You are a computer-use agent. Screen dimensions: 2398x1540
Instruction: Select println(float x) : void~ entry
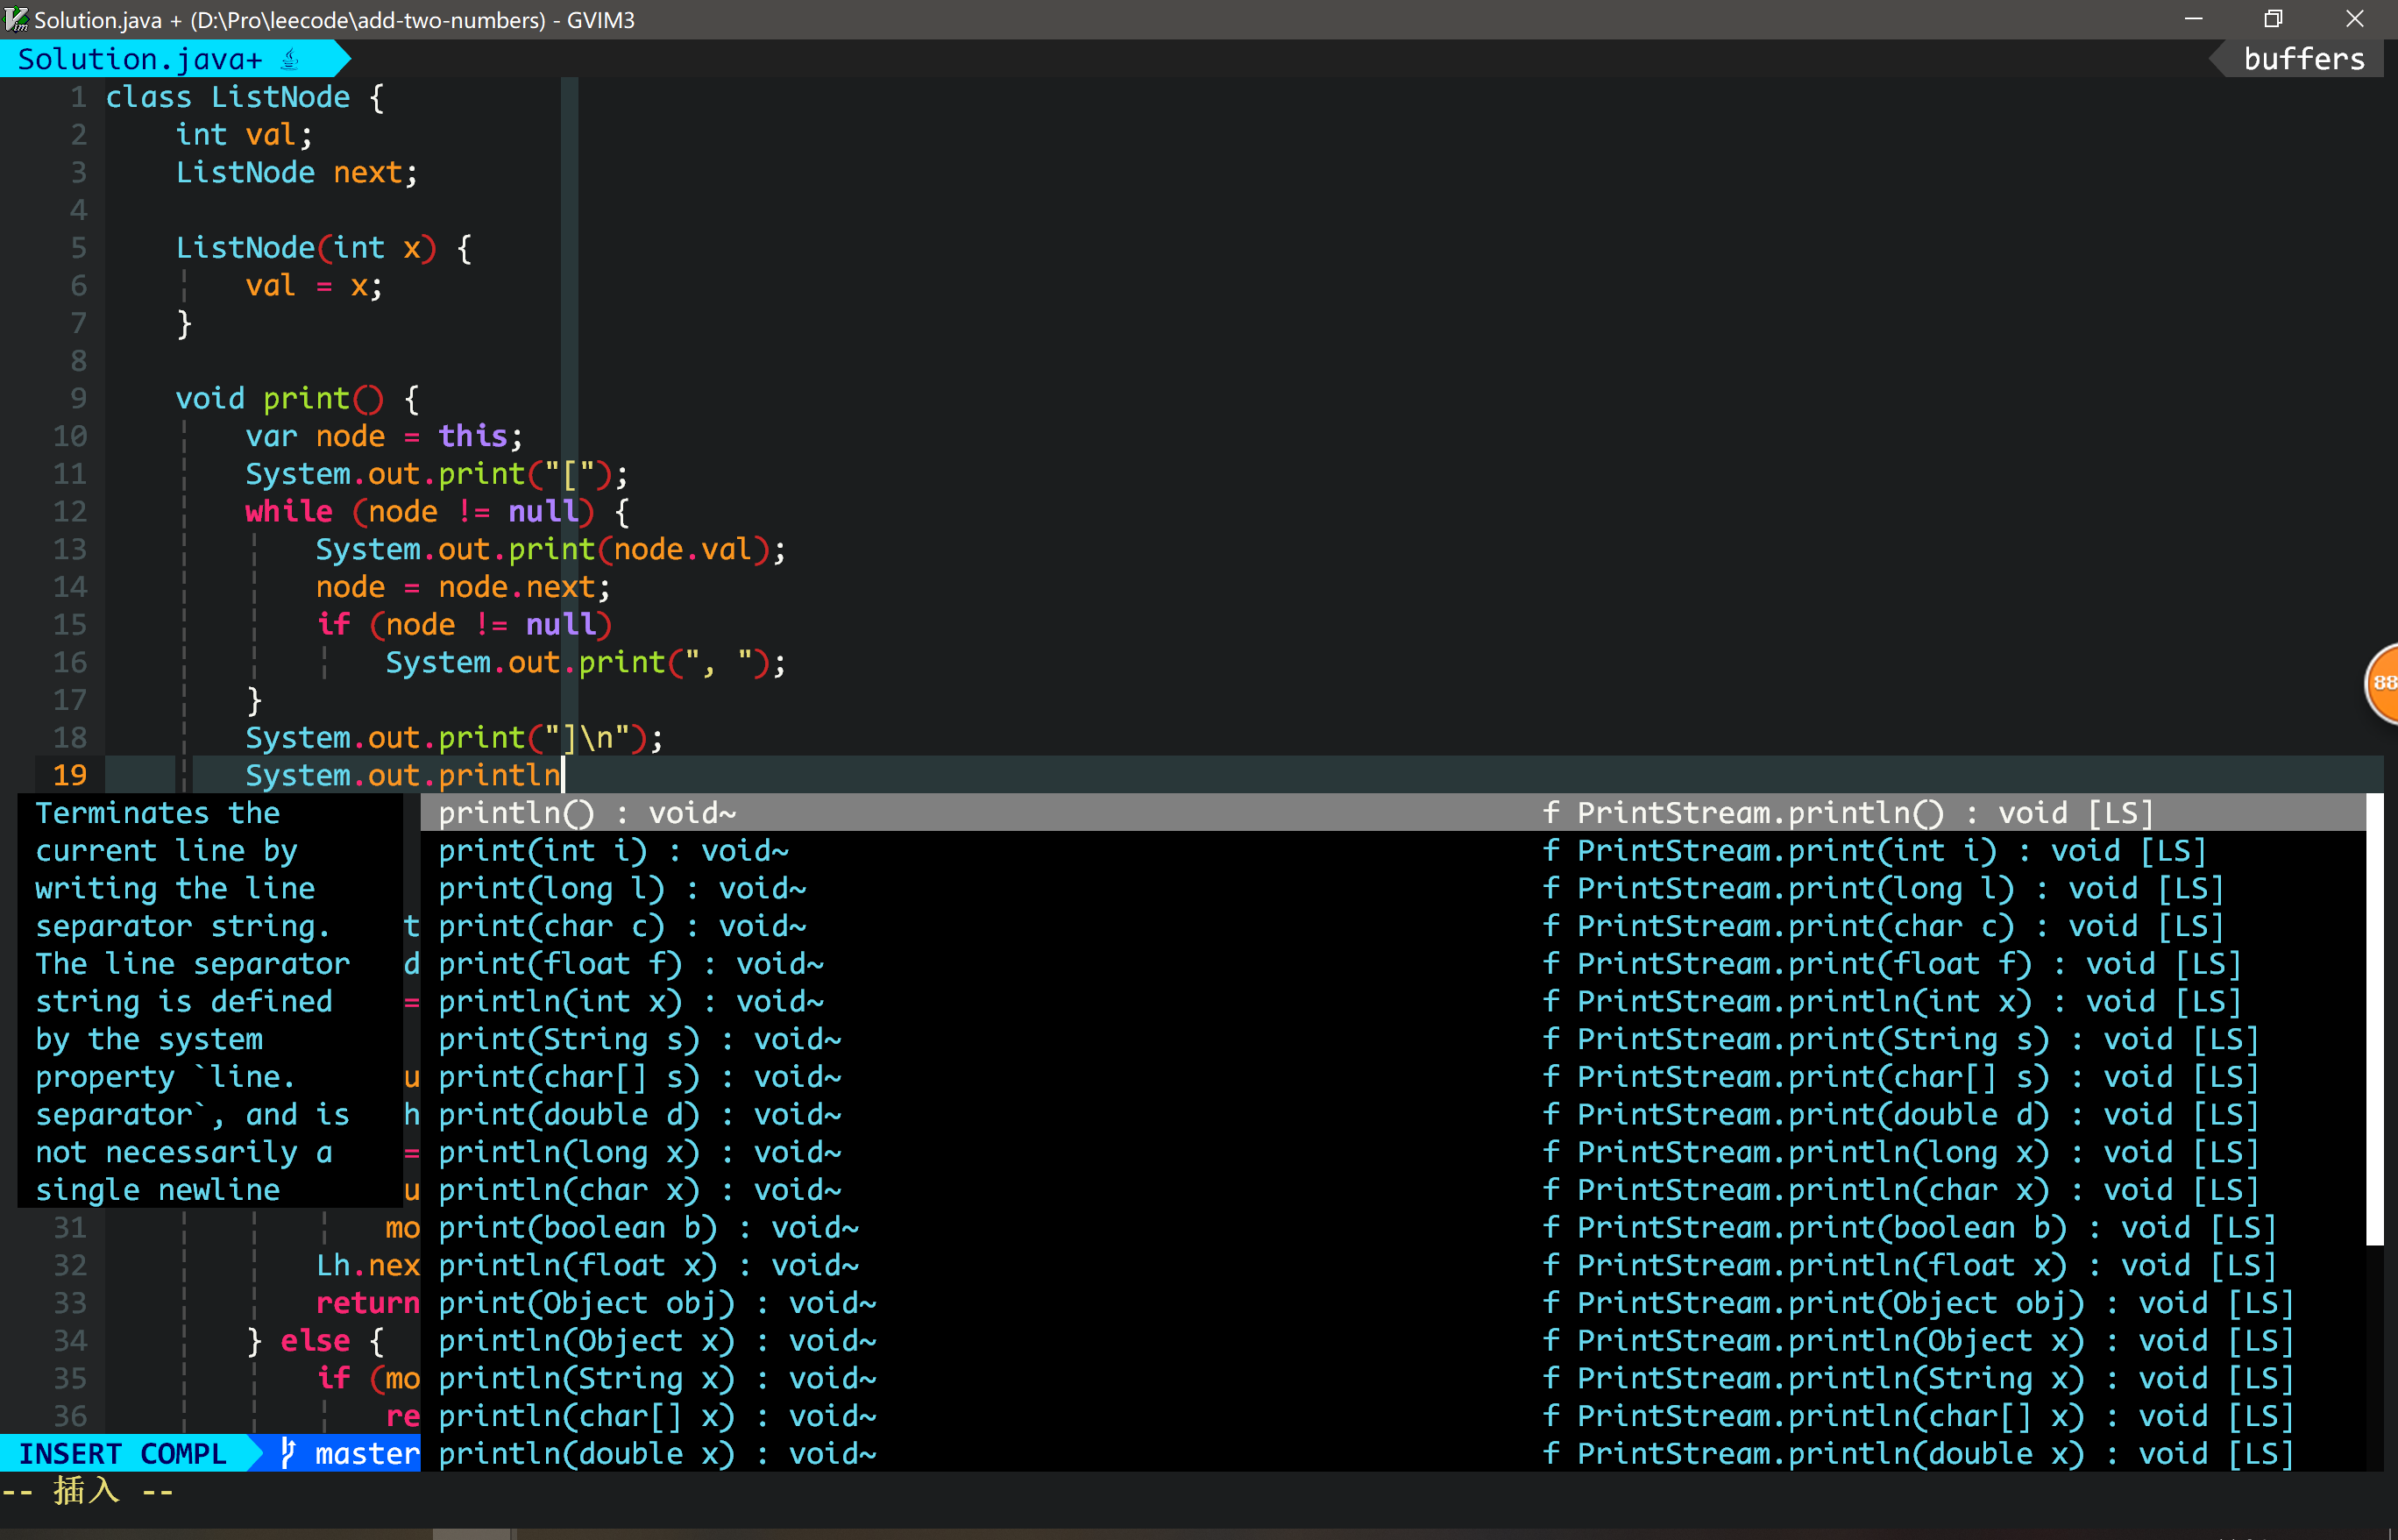point(1393,1265)
